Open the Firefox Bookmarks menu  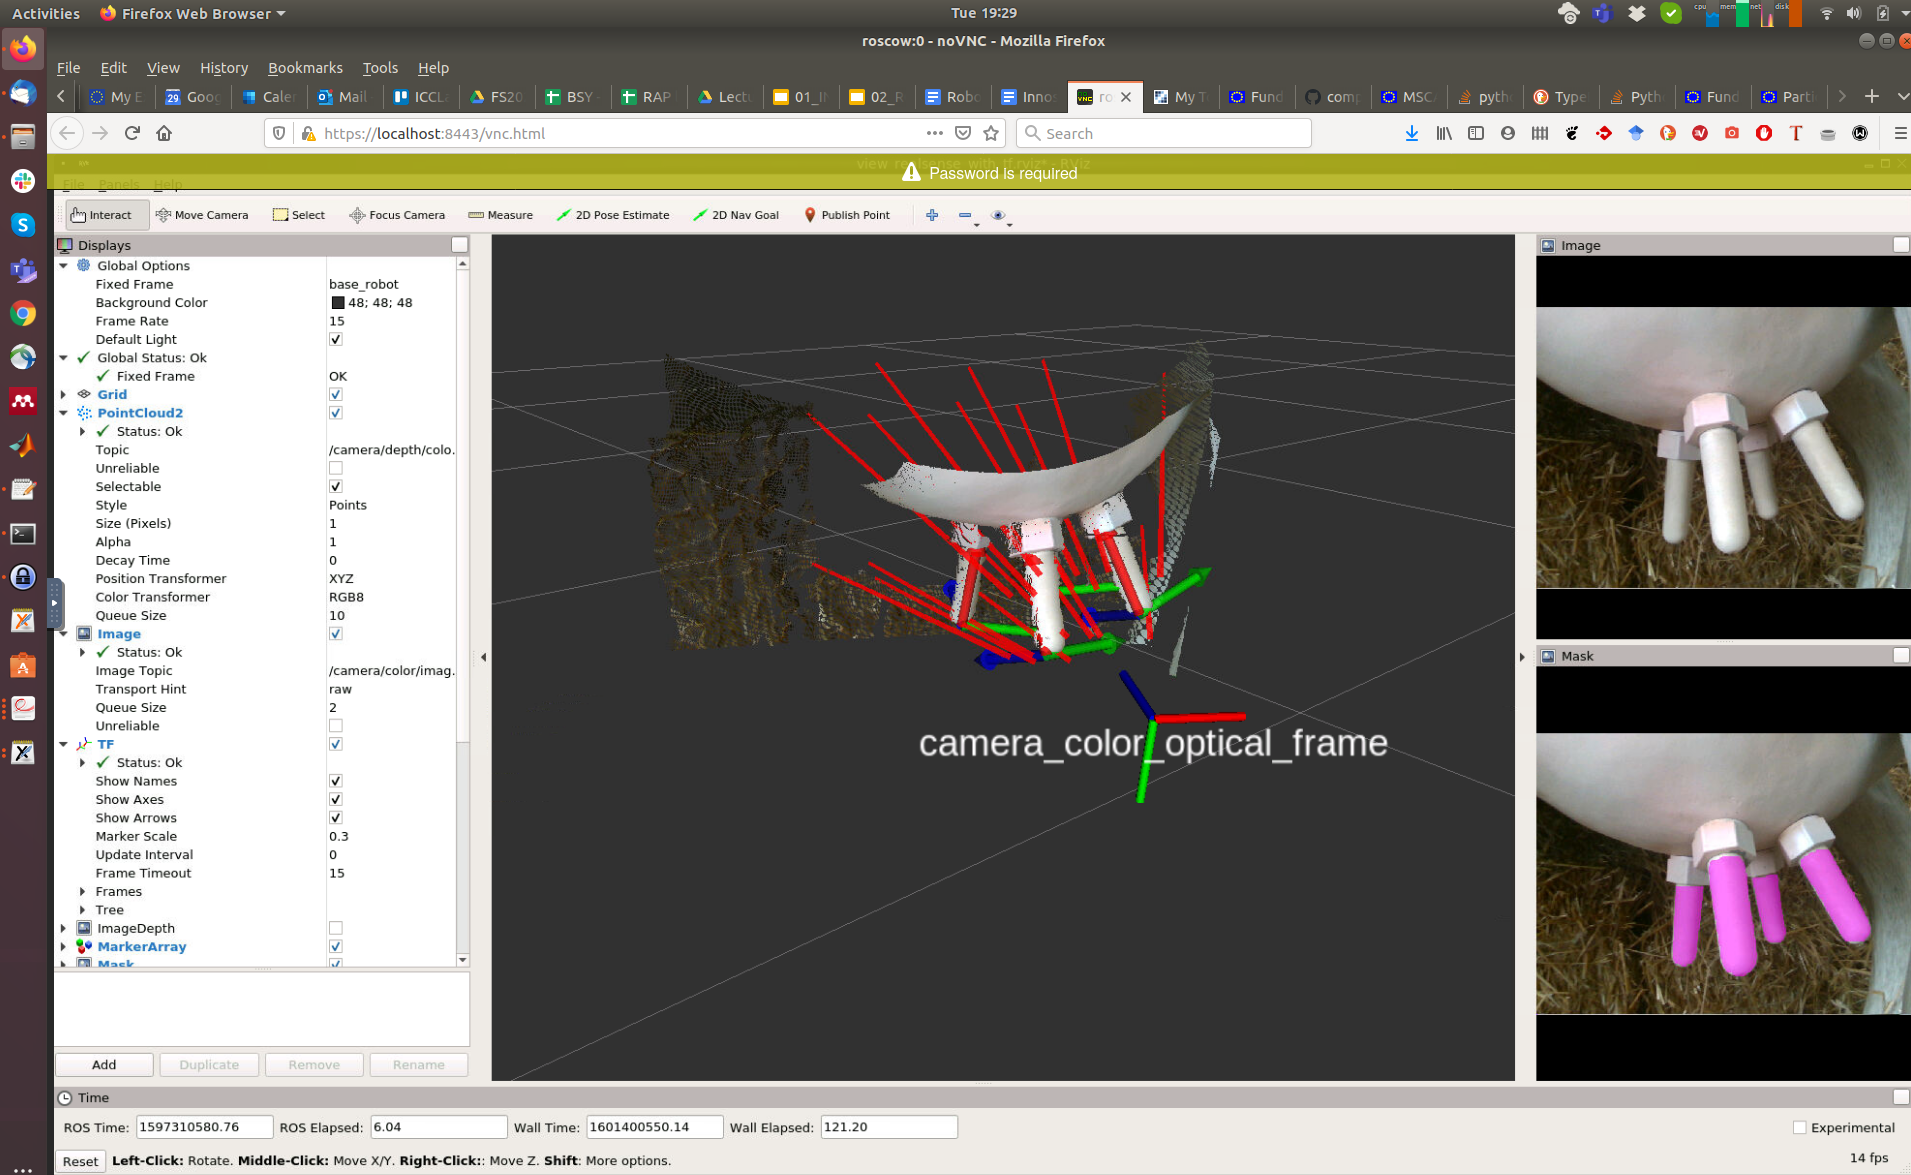click(305, 68)
